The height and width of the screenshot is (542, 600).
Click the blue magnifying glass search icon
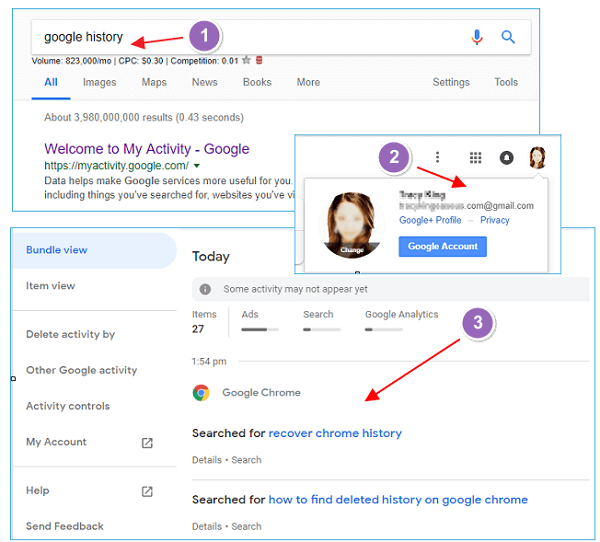[x=508, y=37]
